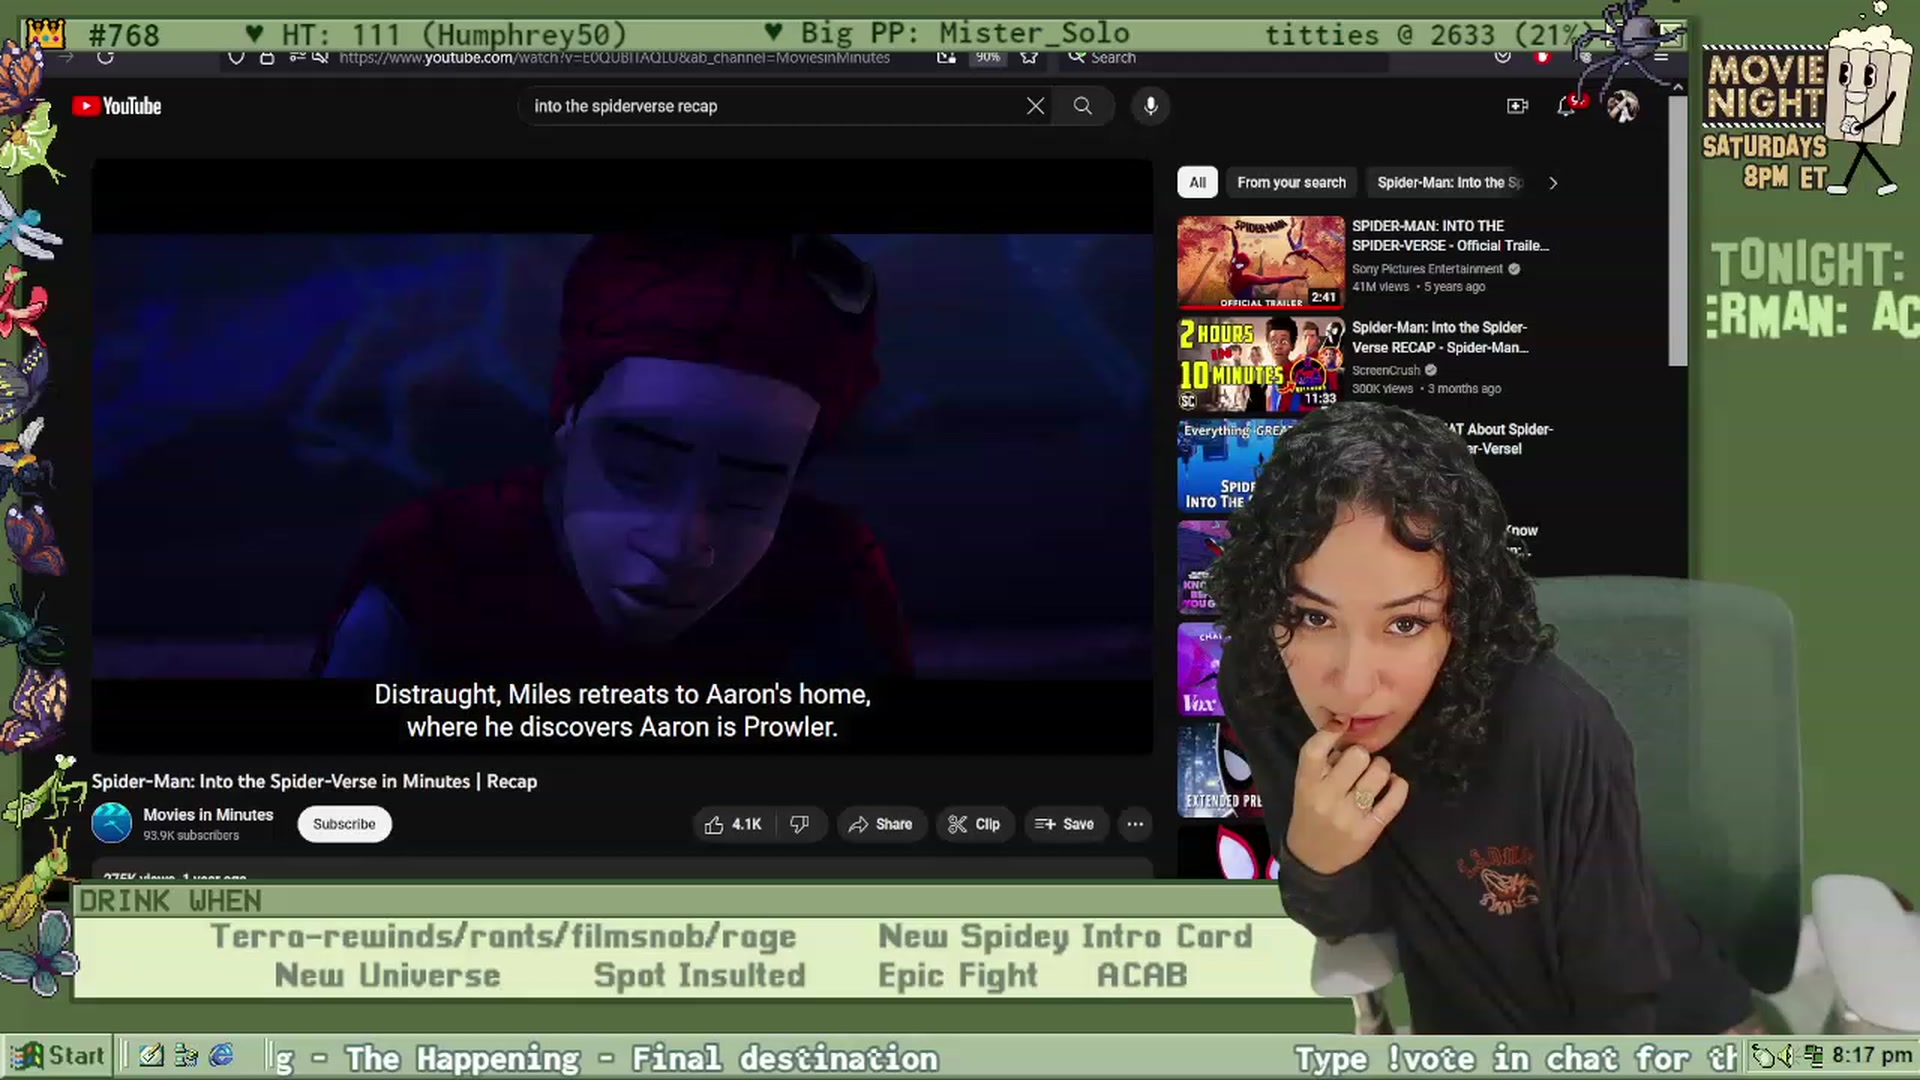This screenshot has height=1080, width=1920.
Task: Select the All filter chip
Action: coord(1197,182)
